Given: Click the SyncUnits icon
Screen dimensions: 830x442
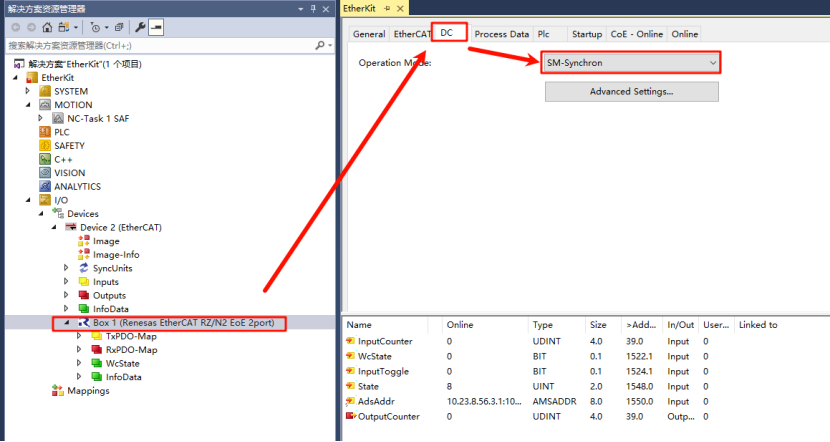Looking at the screenshot, I should coord(84,268).
